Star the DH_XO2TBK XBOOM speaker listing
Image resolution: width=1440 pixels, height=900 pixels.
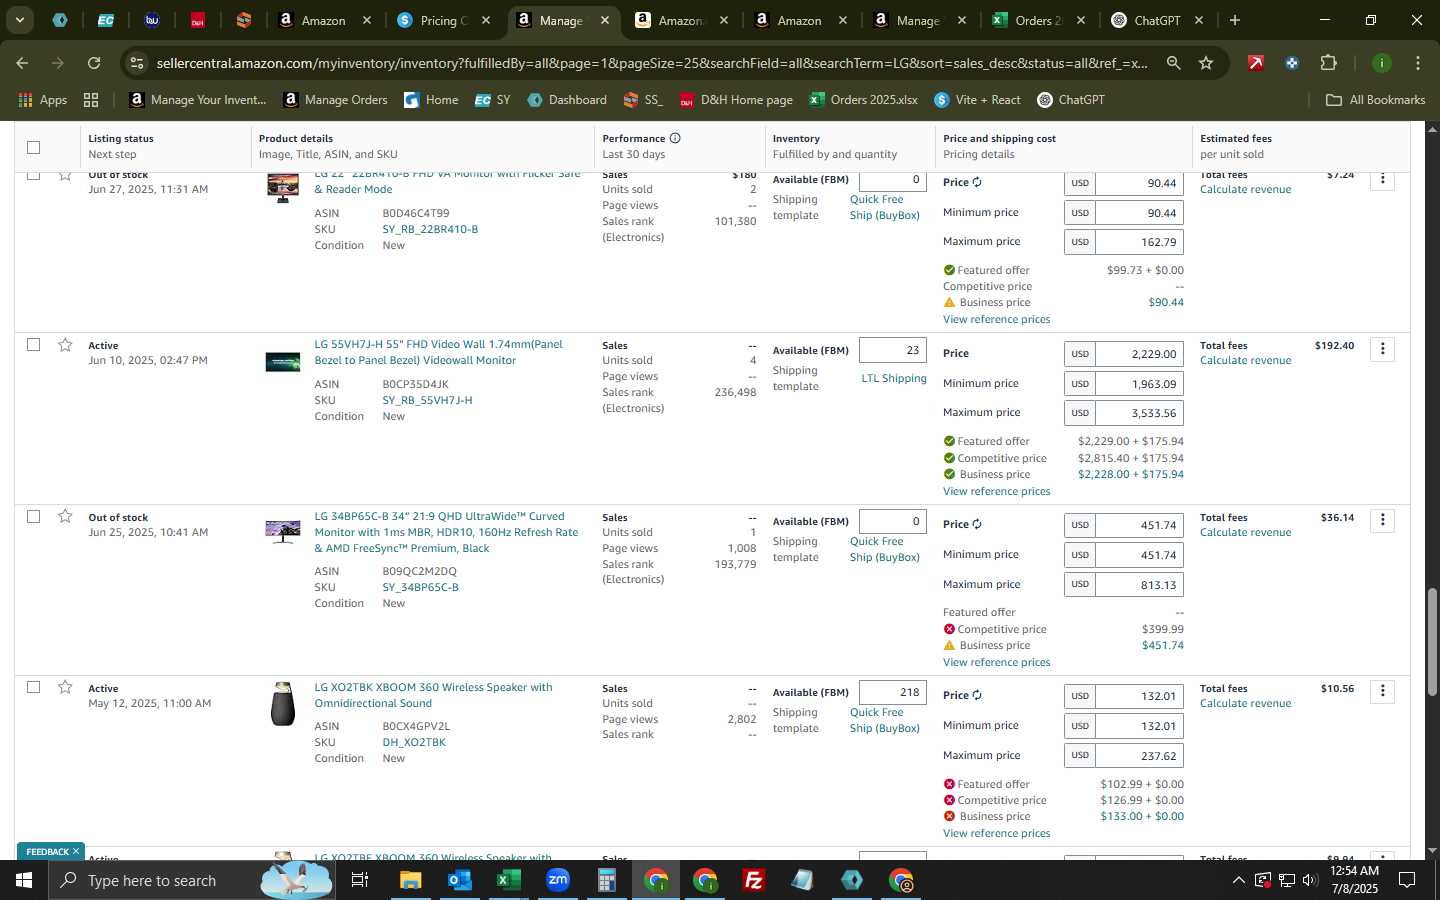click(x=65, y=688)
